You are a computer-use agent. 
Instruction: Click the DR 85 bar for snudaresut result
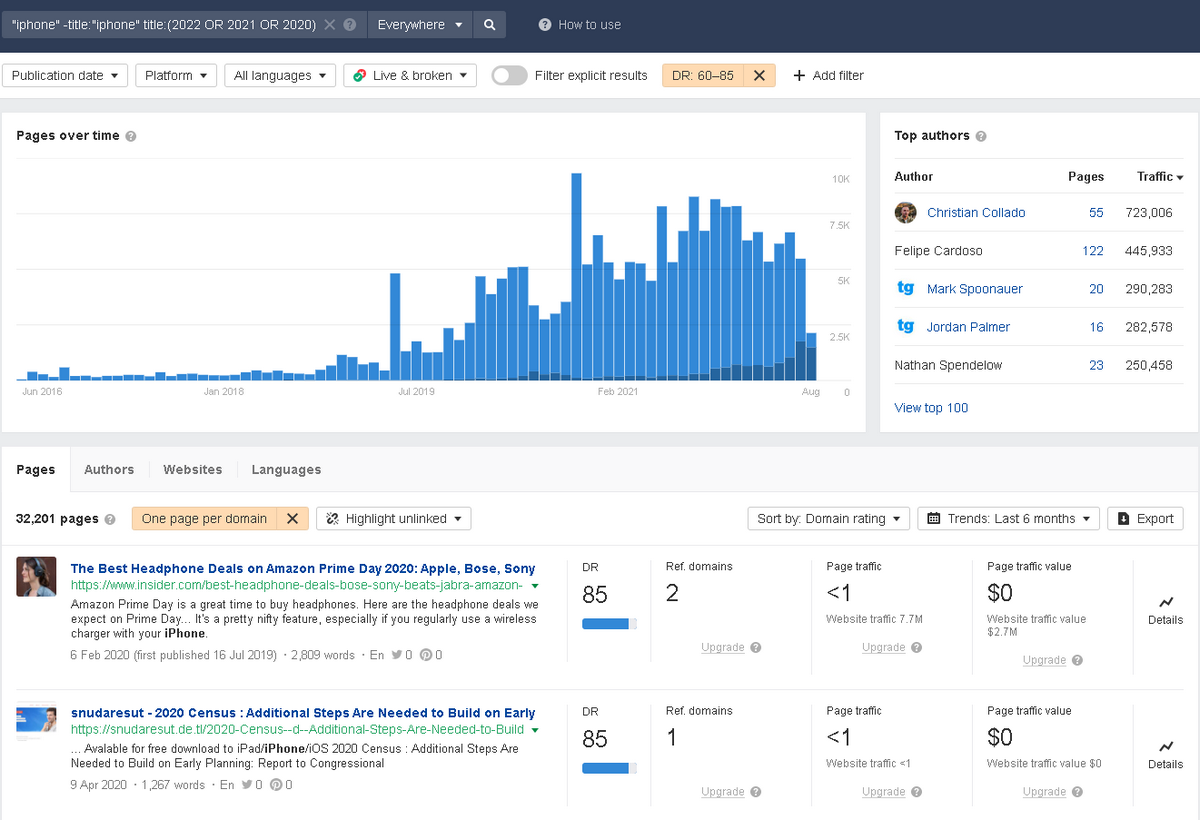pos(609,769)
